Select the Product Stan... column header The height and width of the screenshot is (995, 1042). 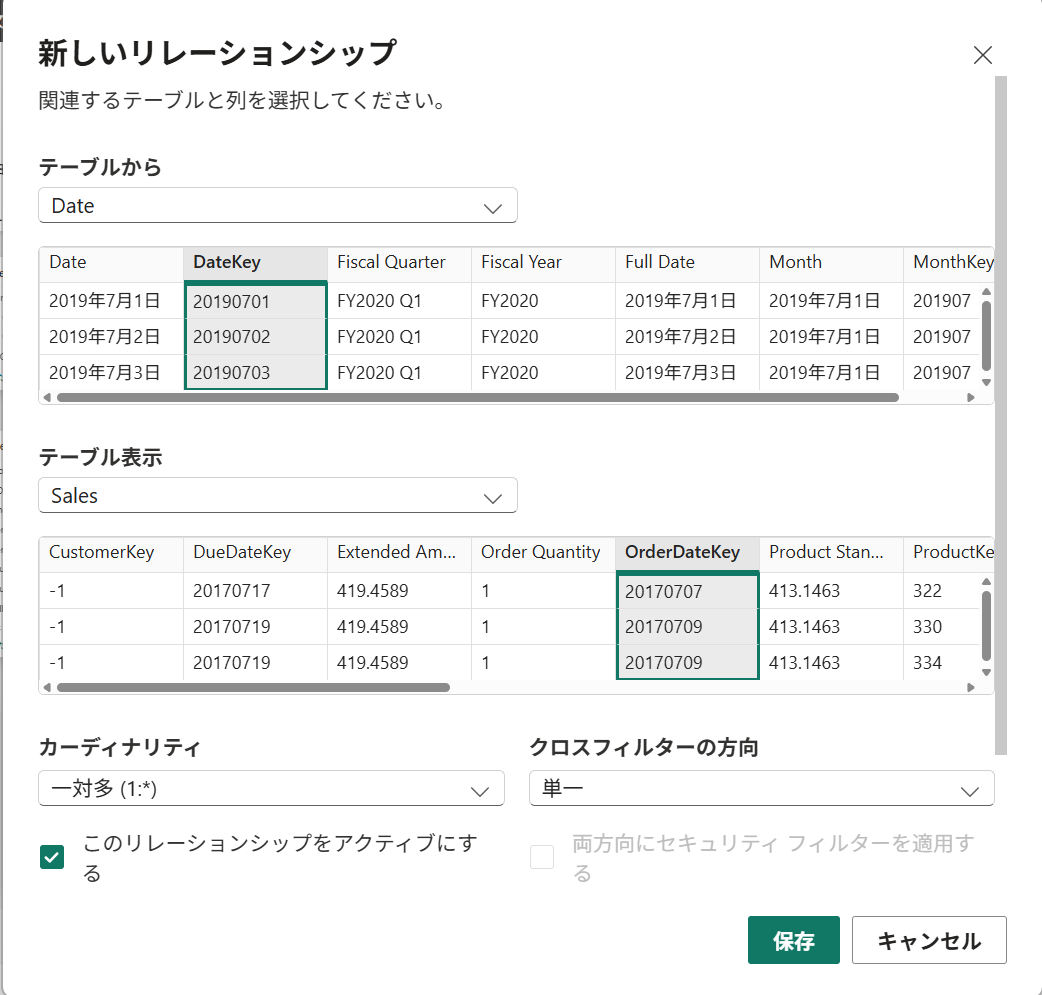tap(831, 552)
